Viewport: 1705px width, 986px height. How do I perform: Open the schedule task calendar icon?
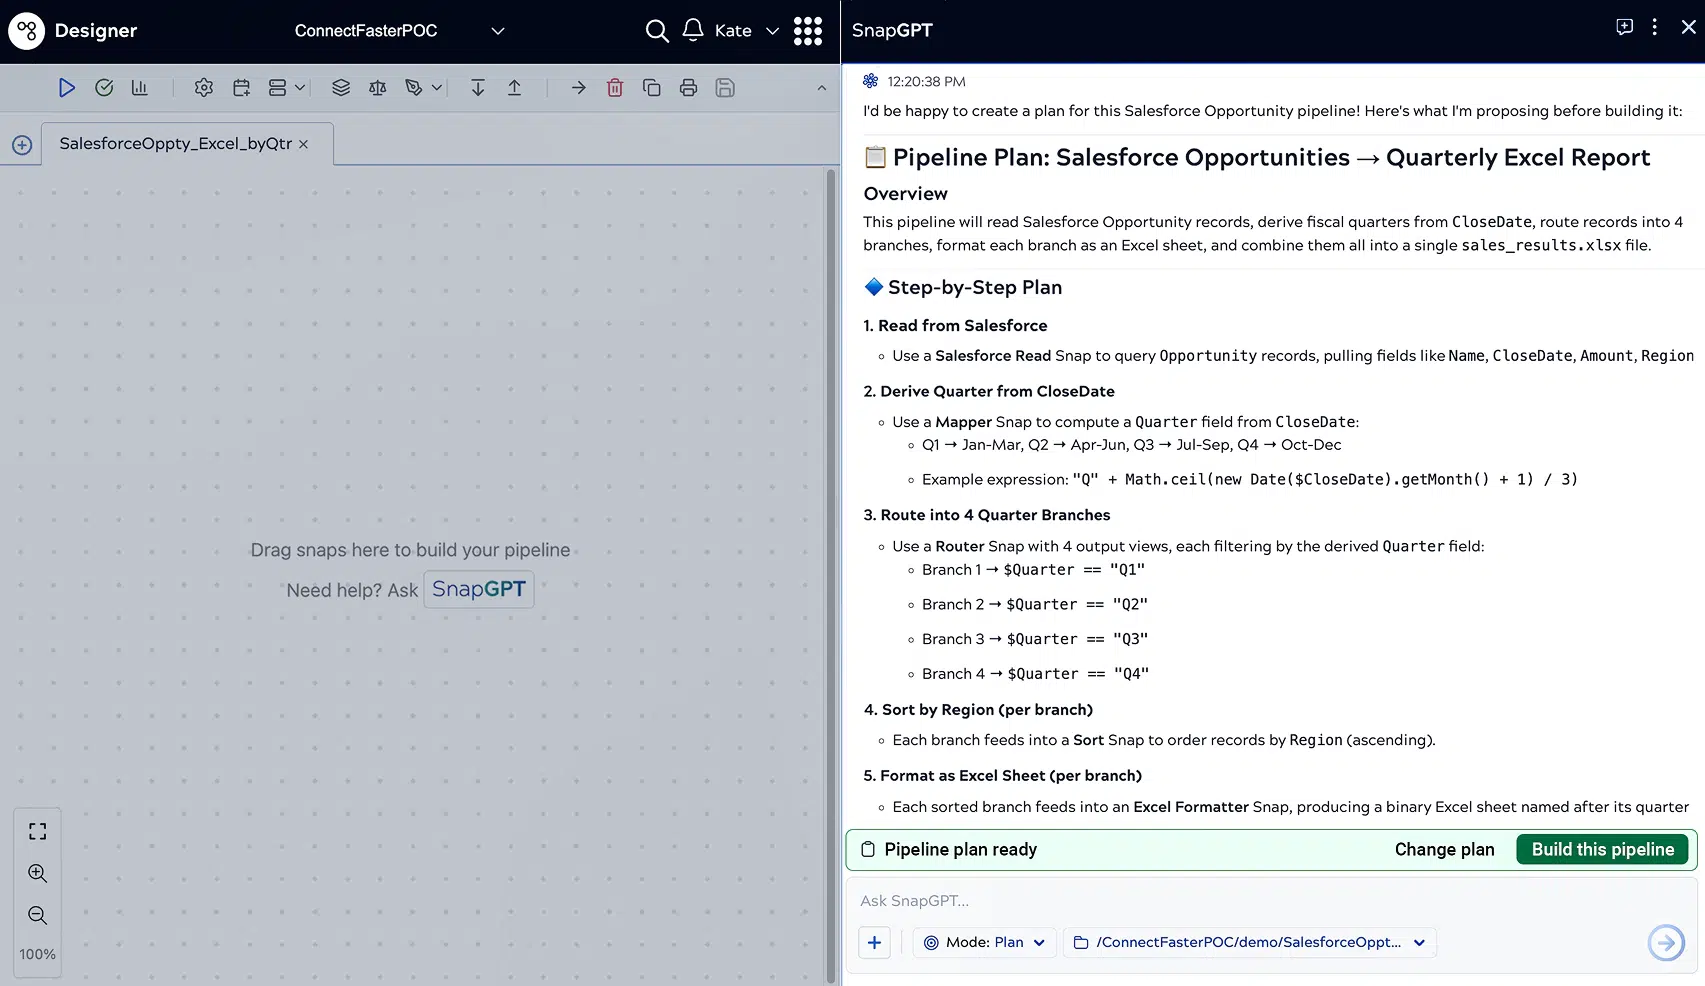point(241,88)
